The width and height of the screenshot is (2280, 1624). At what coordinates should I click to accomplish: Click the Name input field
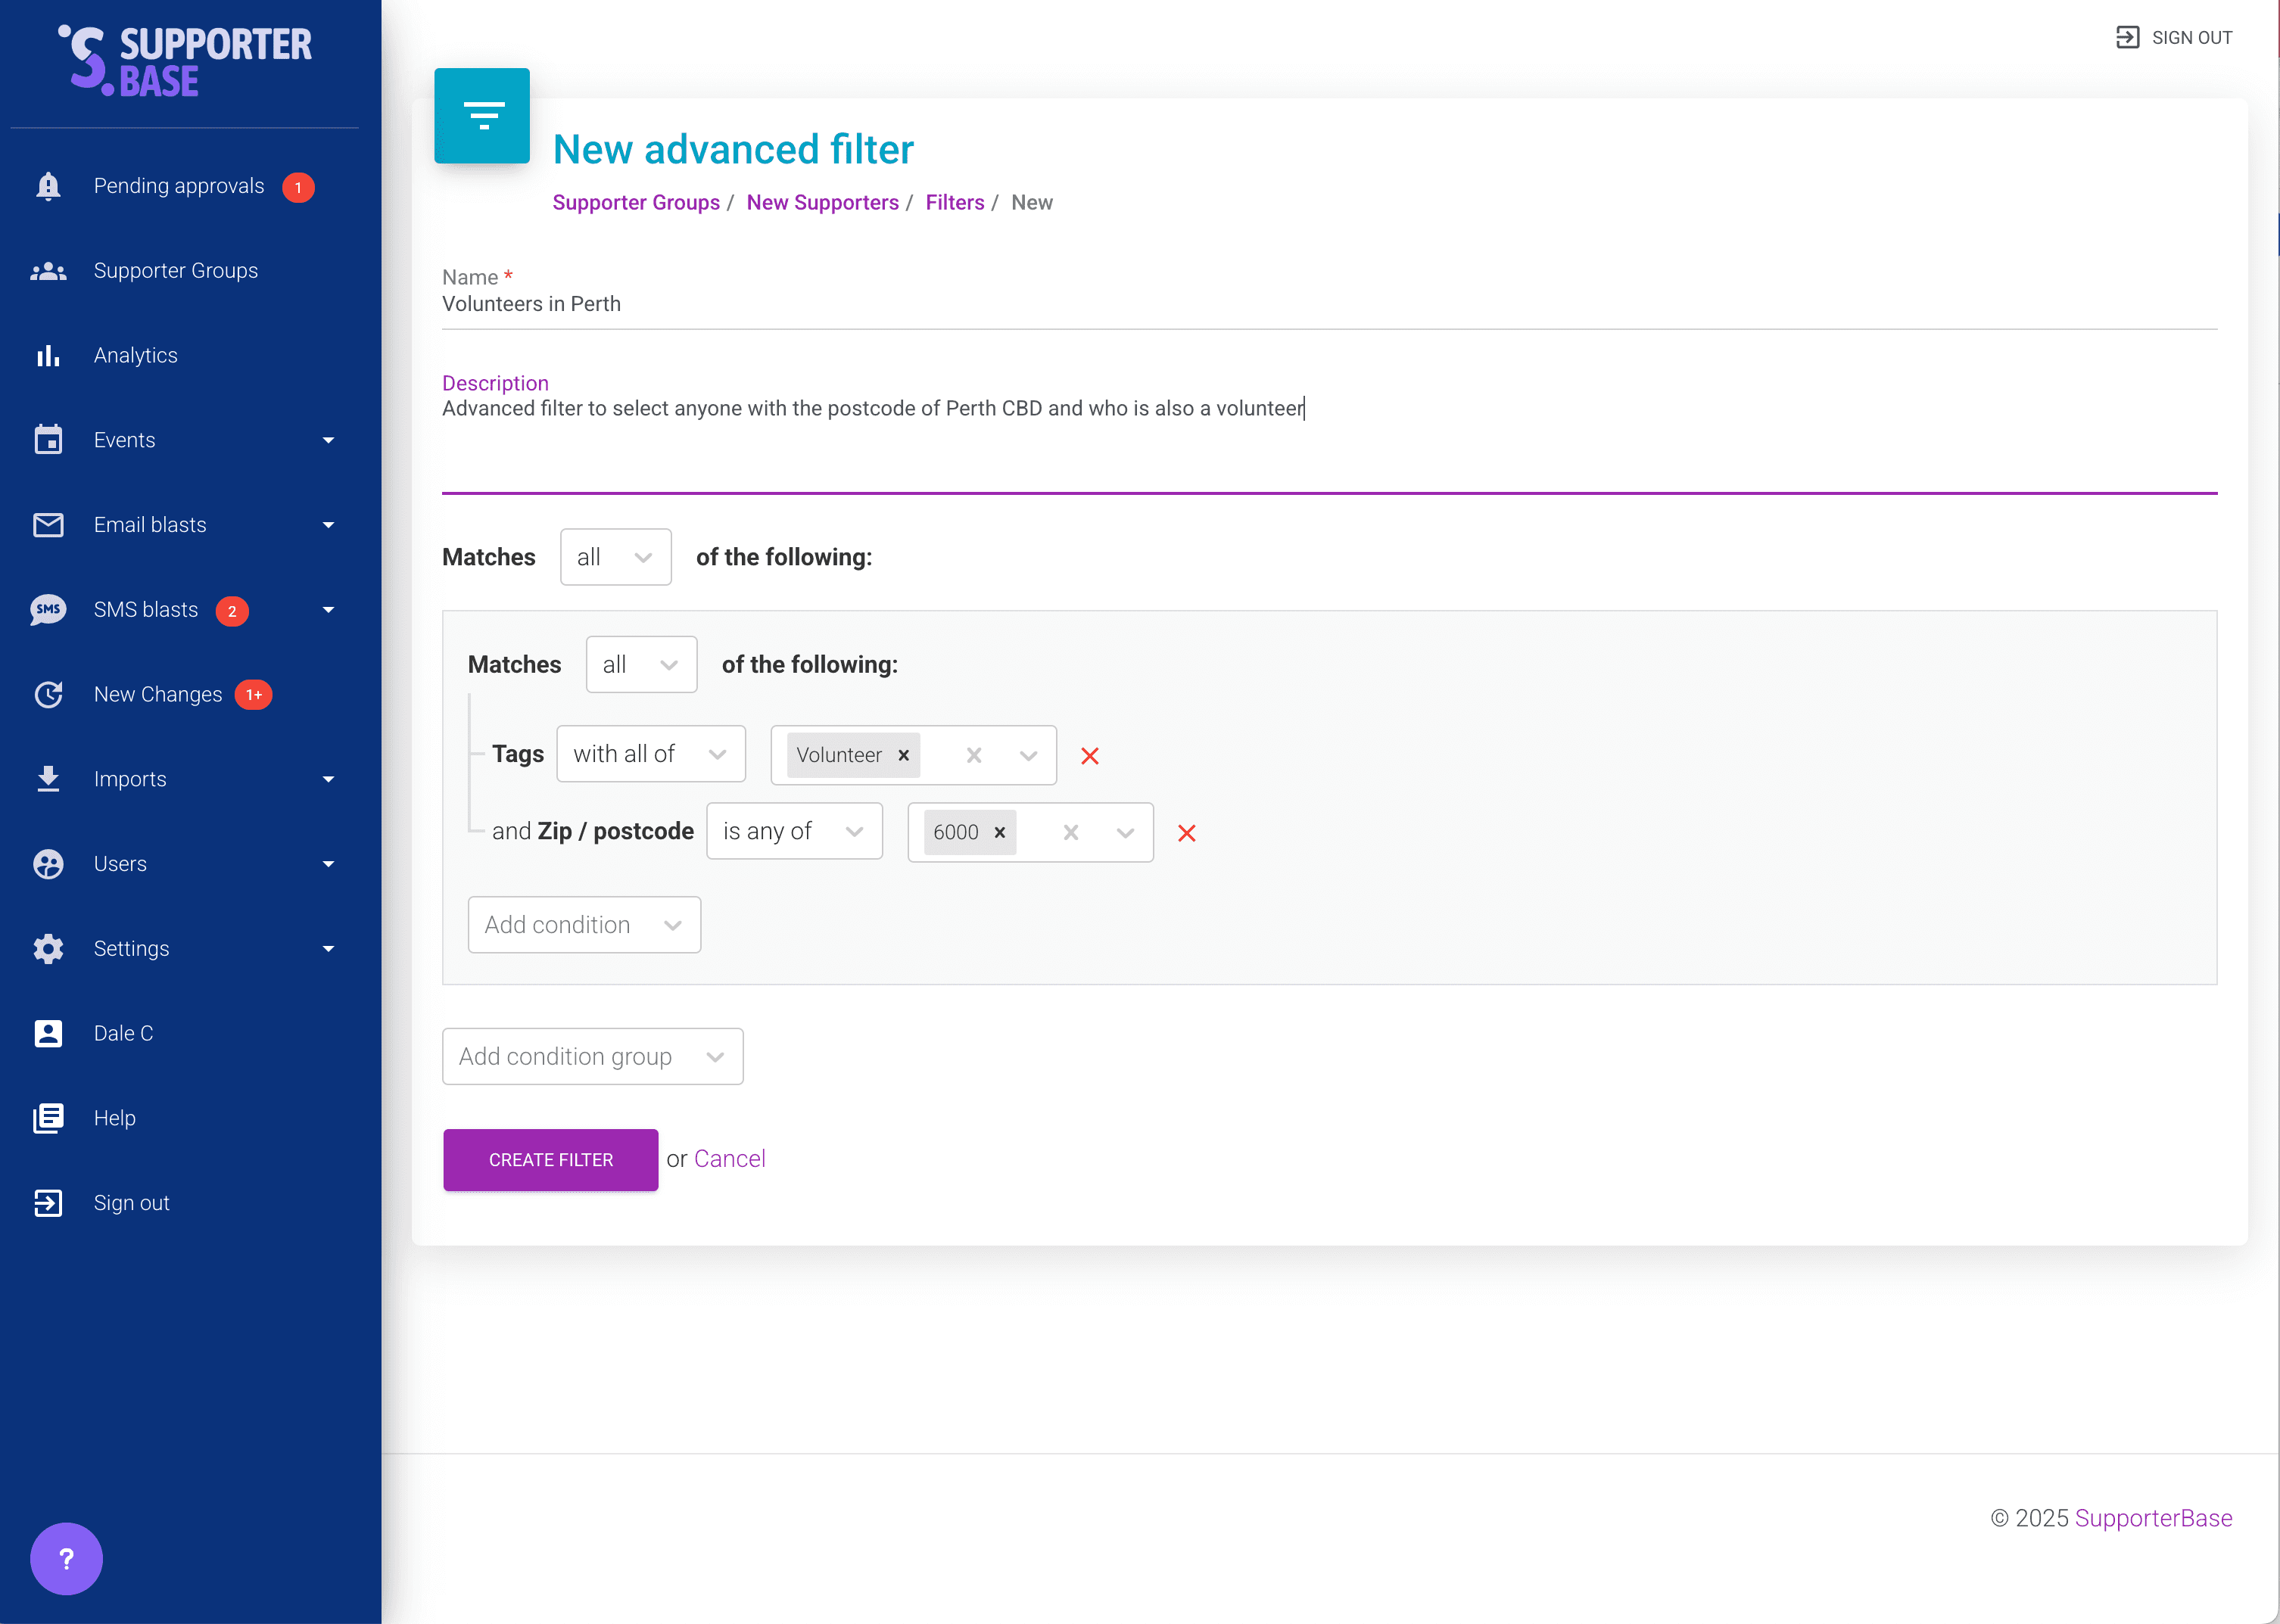click(1328, 304)
